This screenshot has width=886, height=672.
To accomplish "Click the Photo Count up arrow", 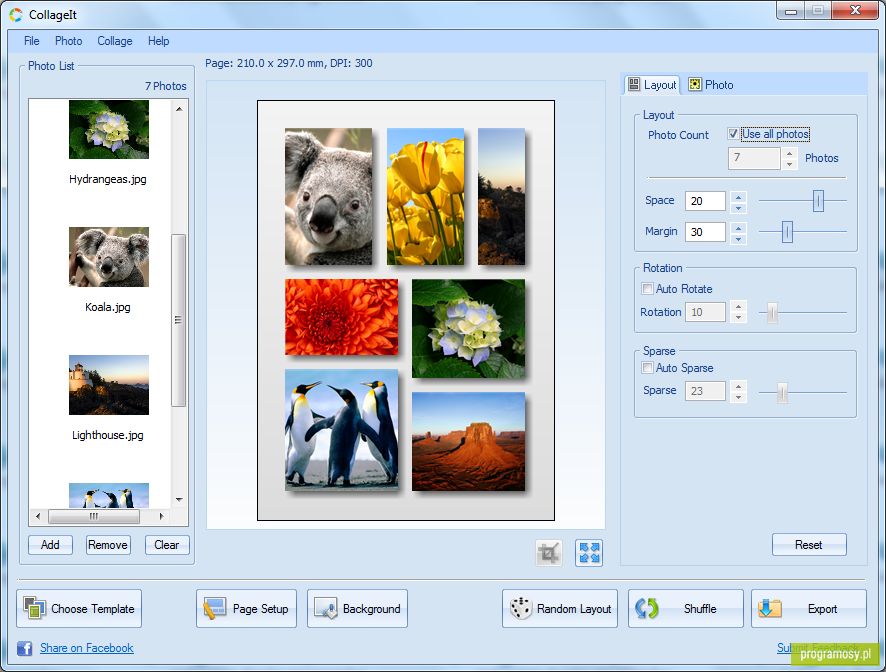I will pos(789,153).
